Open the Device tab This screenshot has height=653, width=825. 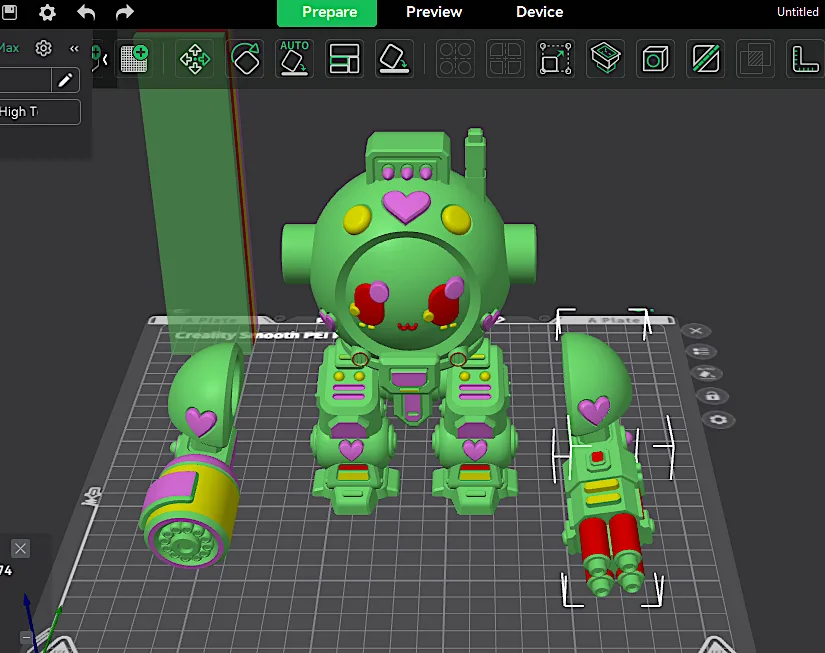539,12
